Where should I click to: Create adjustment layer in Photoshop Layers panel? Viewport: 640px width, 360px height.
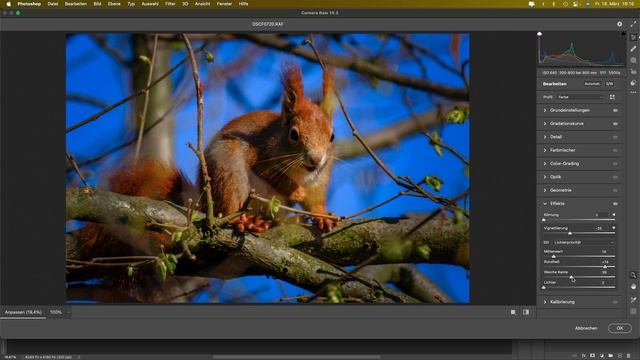click(x=602, y=356)
